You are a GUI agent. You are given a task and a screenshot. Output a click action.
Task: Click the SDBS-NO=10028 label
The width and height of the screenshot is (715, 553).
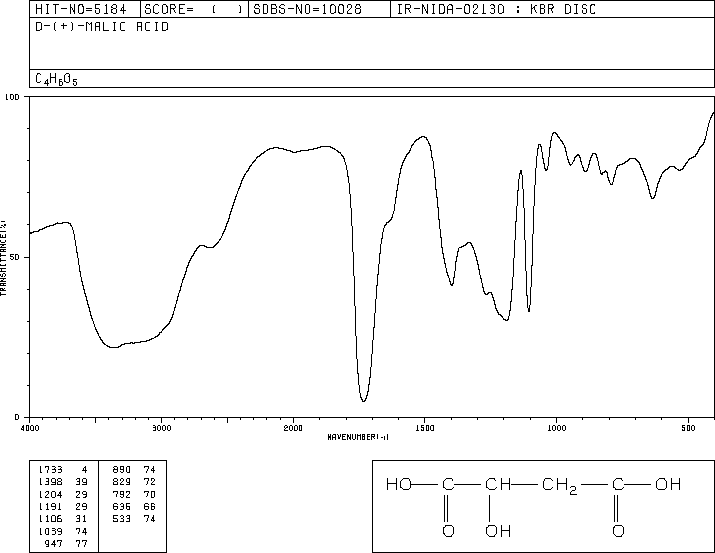pyautogui.click(x=307, y=9)
